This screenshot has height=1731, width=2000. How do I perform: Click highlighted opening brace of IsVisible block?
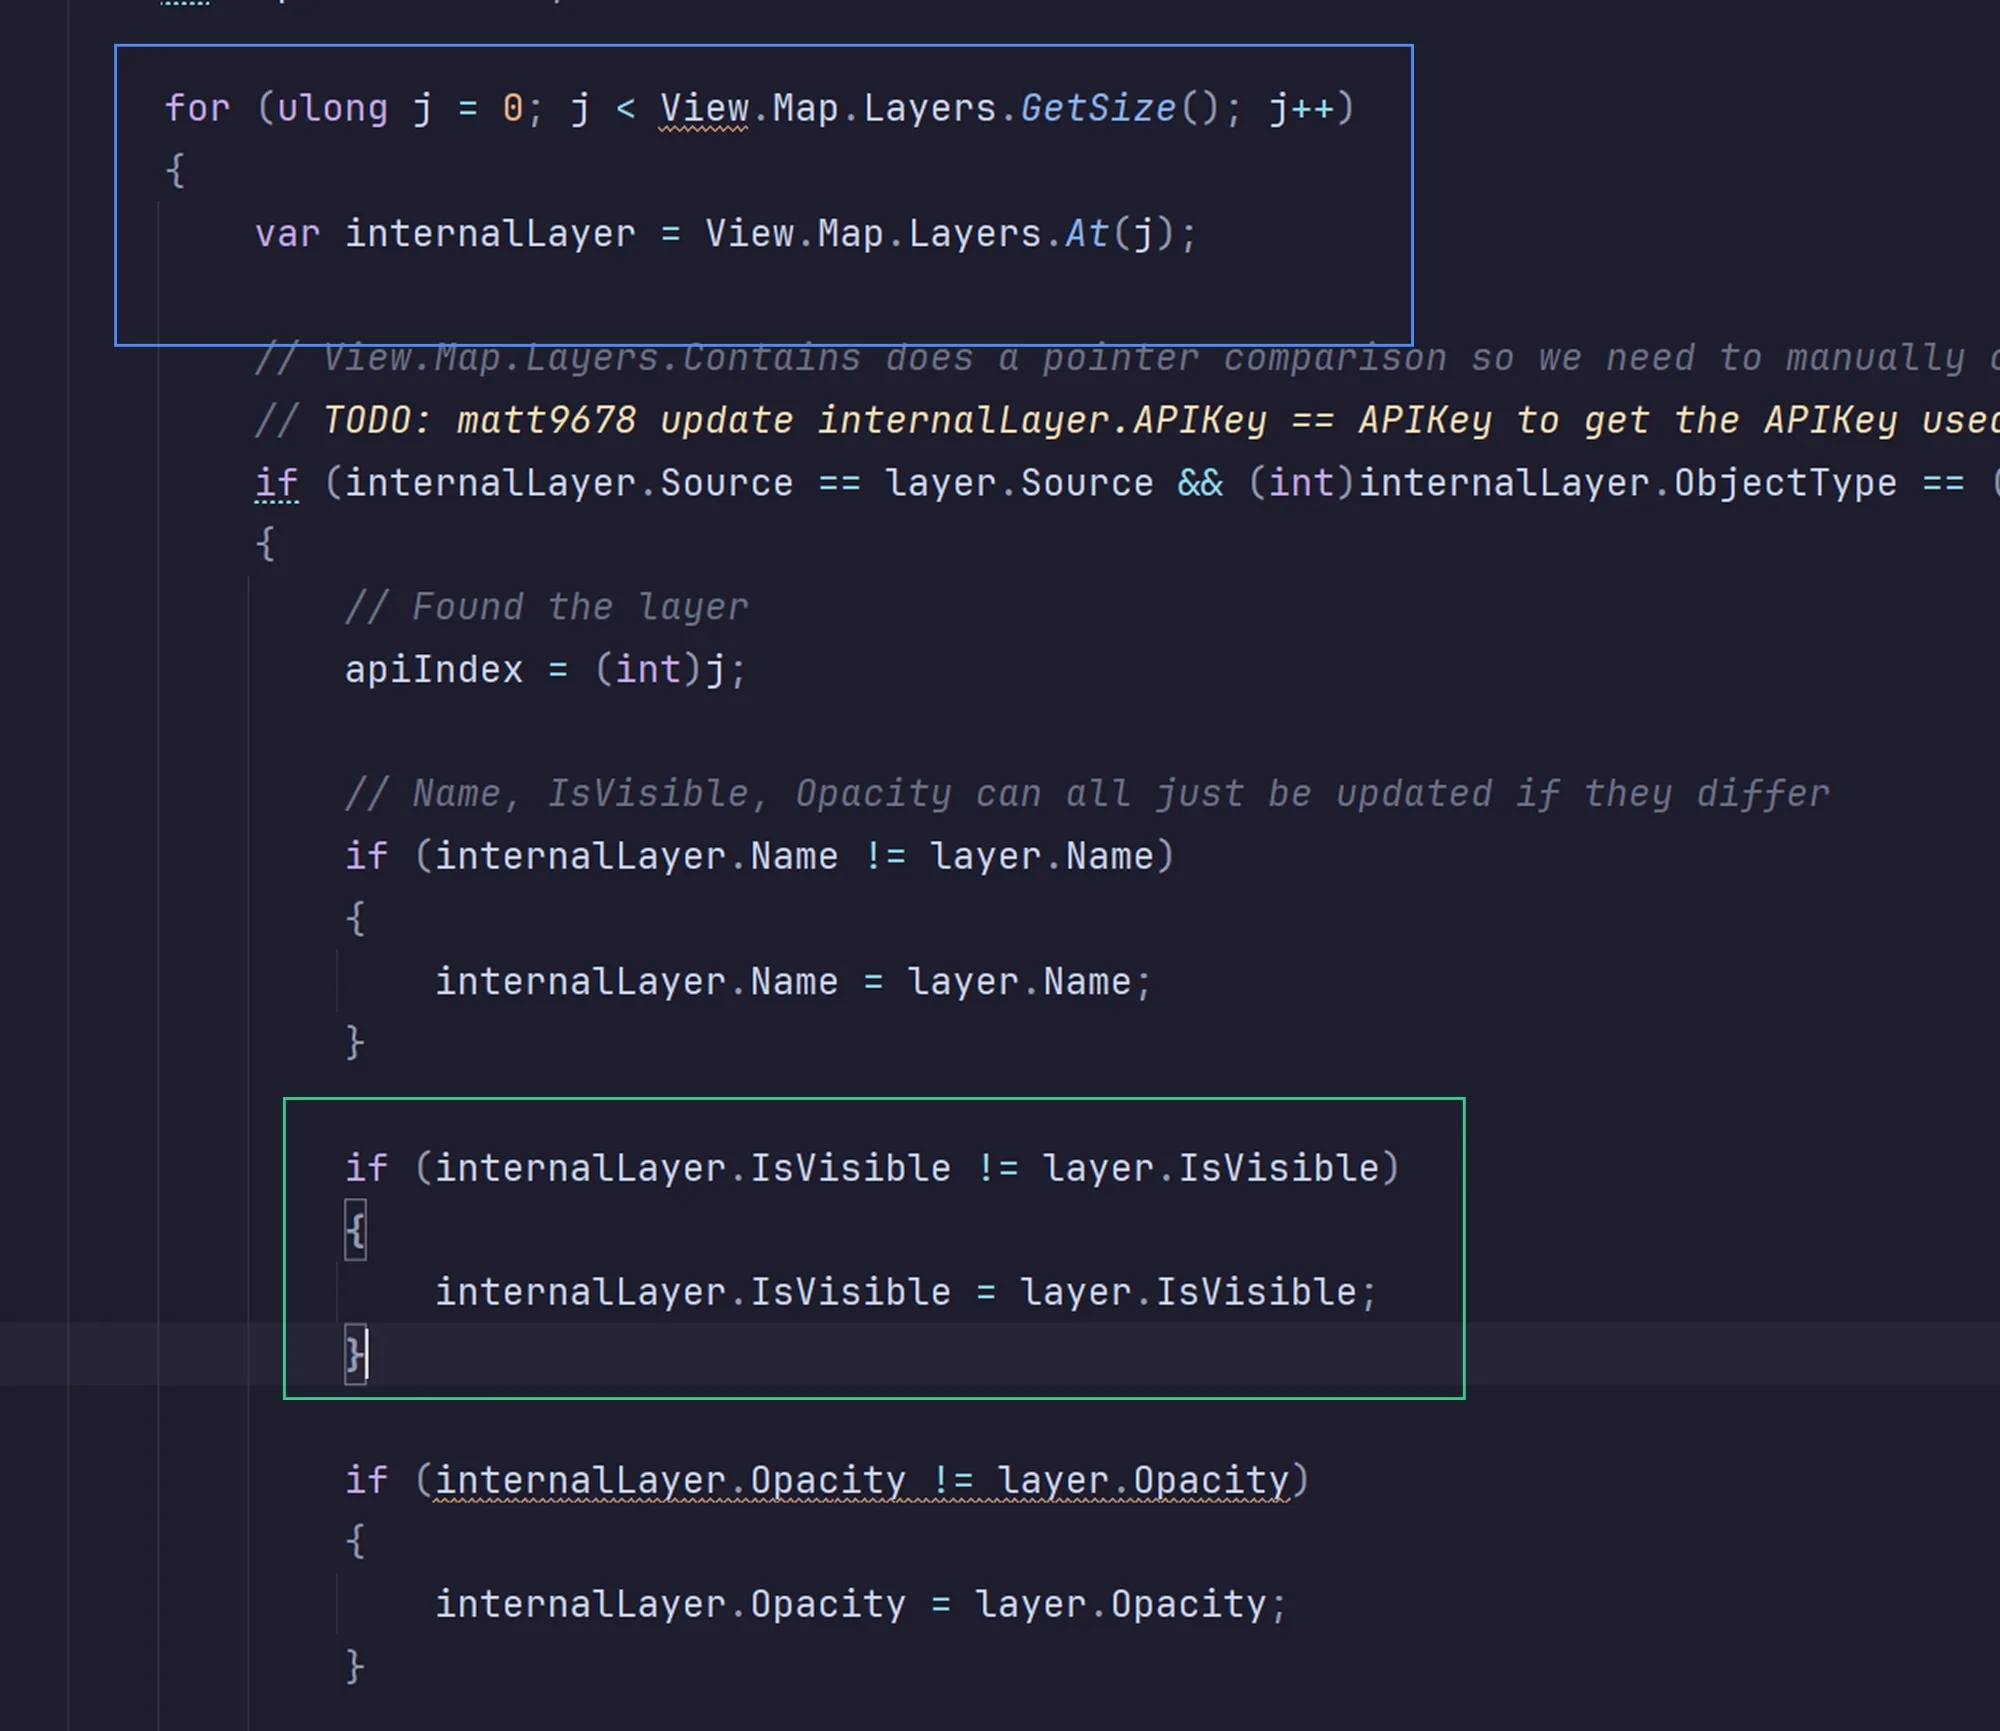355,1230
